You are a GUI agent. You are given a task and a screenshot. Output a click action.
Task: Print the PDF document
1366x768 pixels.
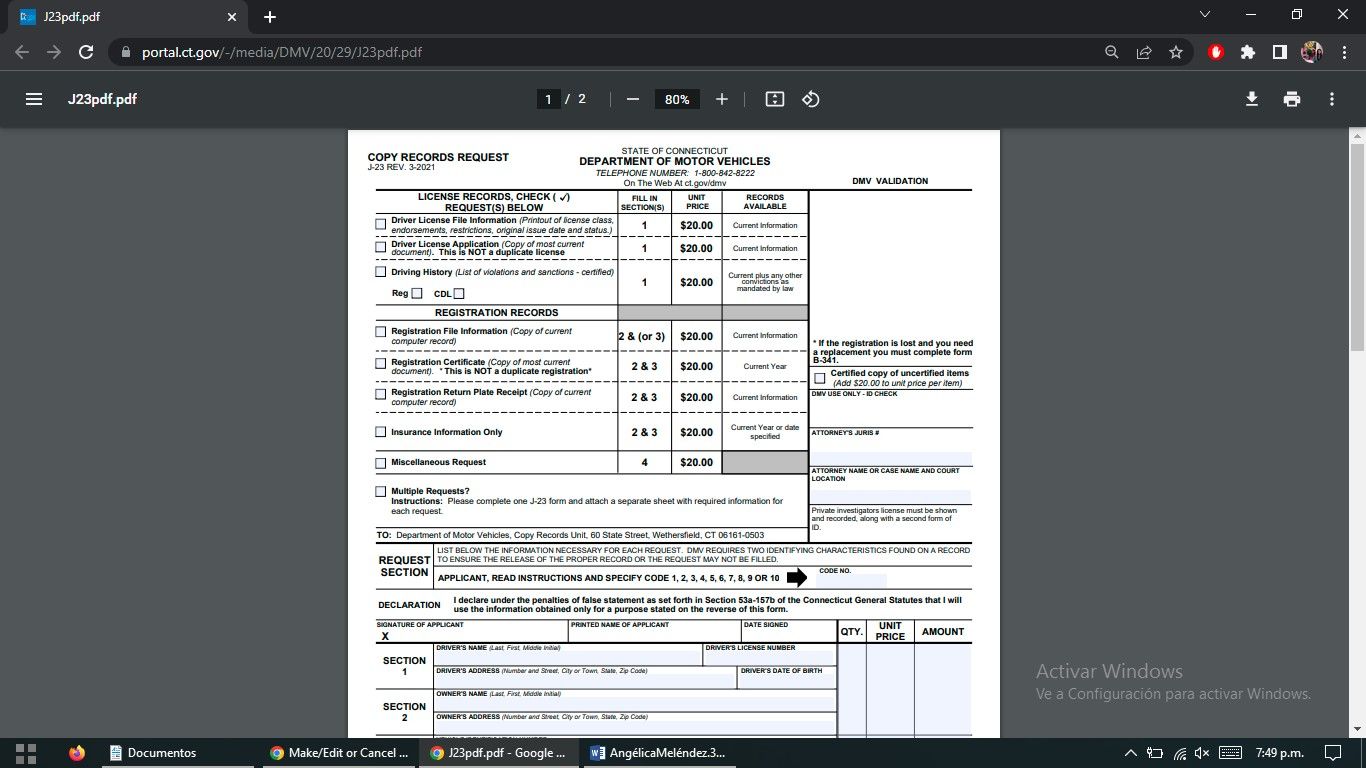[1291, 99]
